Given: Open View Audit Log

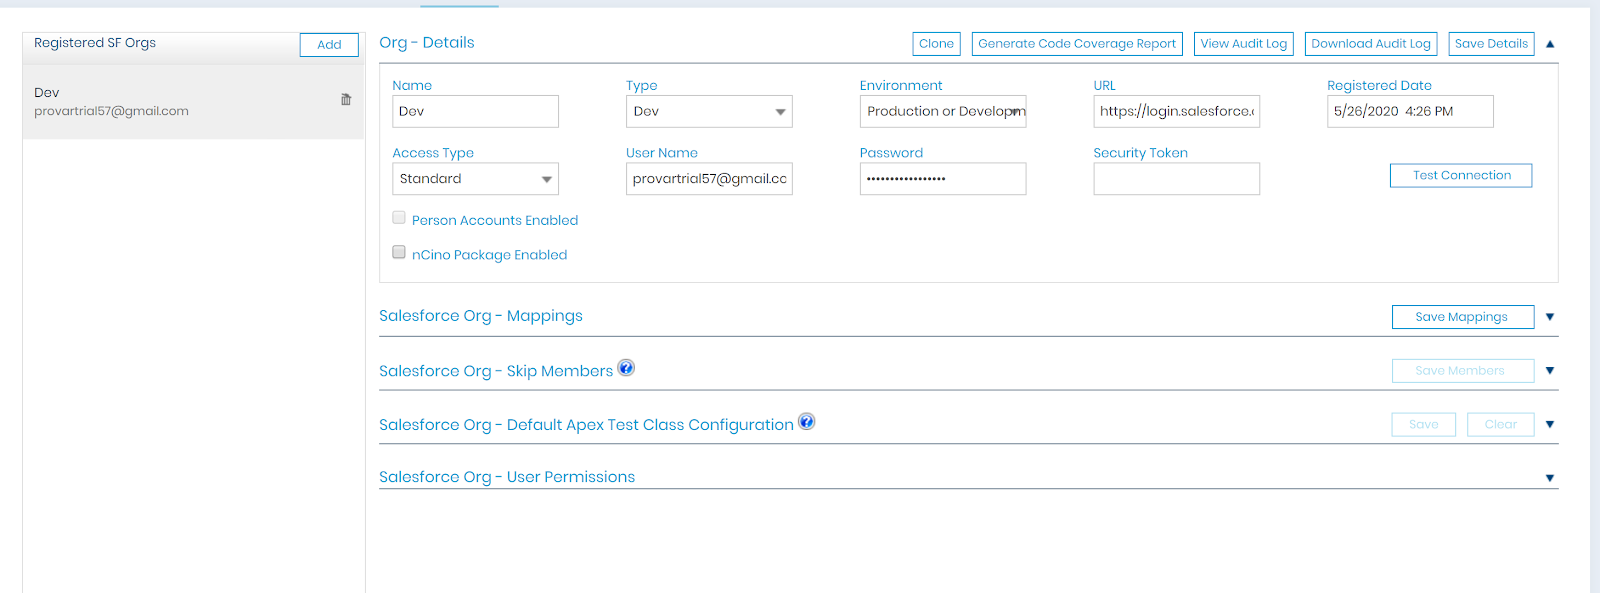Looking at the screenshot, I should 1244,44.
